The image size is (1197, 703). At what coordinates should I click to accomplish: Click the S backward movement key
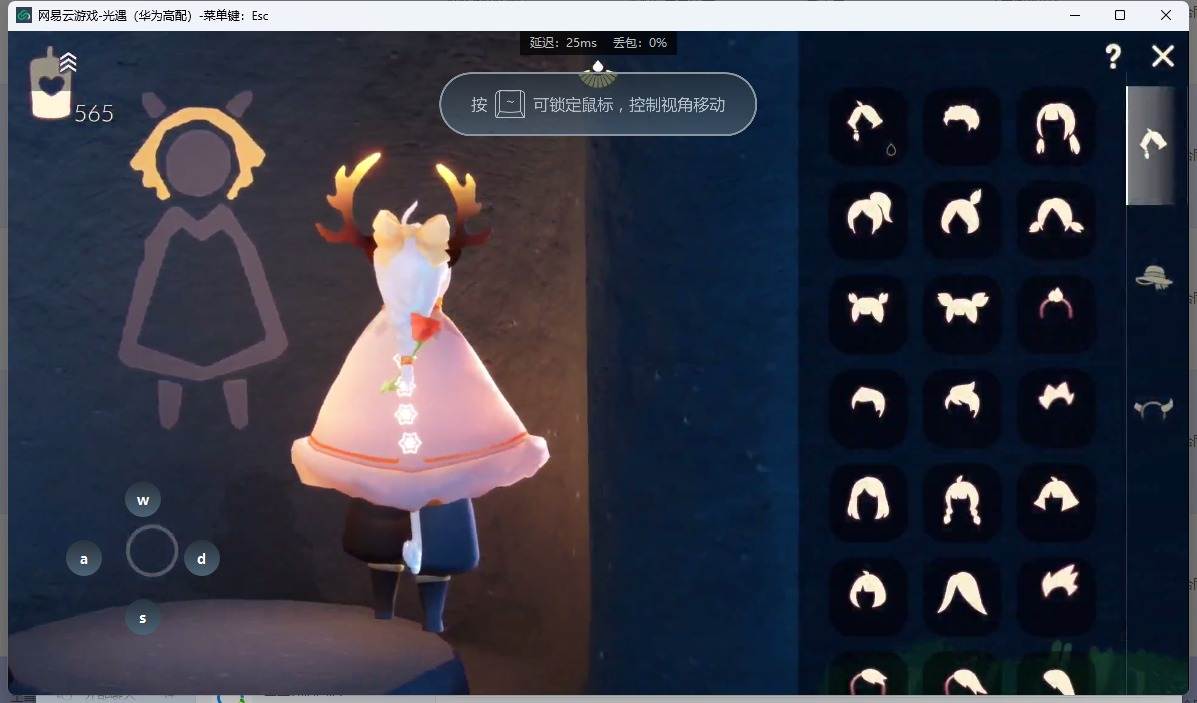click(143, 618)
